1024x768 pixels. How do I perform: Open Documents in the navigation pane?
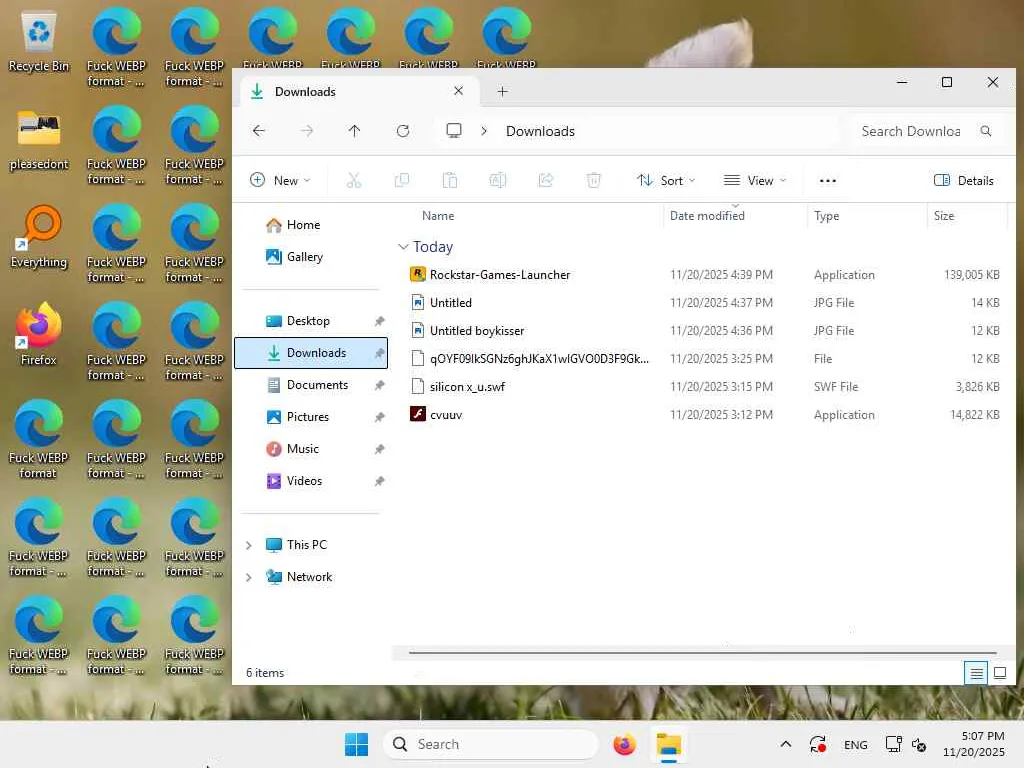(x=317, y=385)
